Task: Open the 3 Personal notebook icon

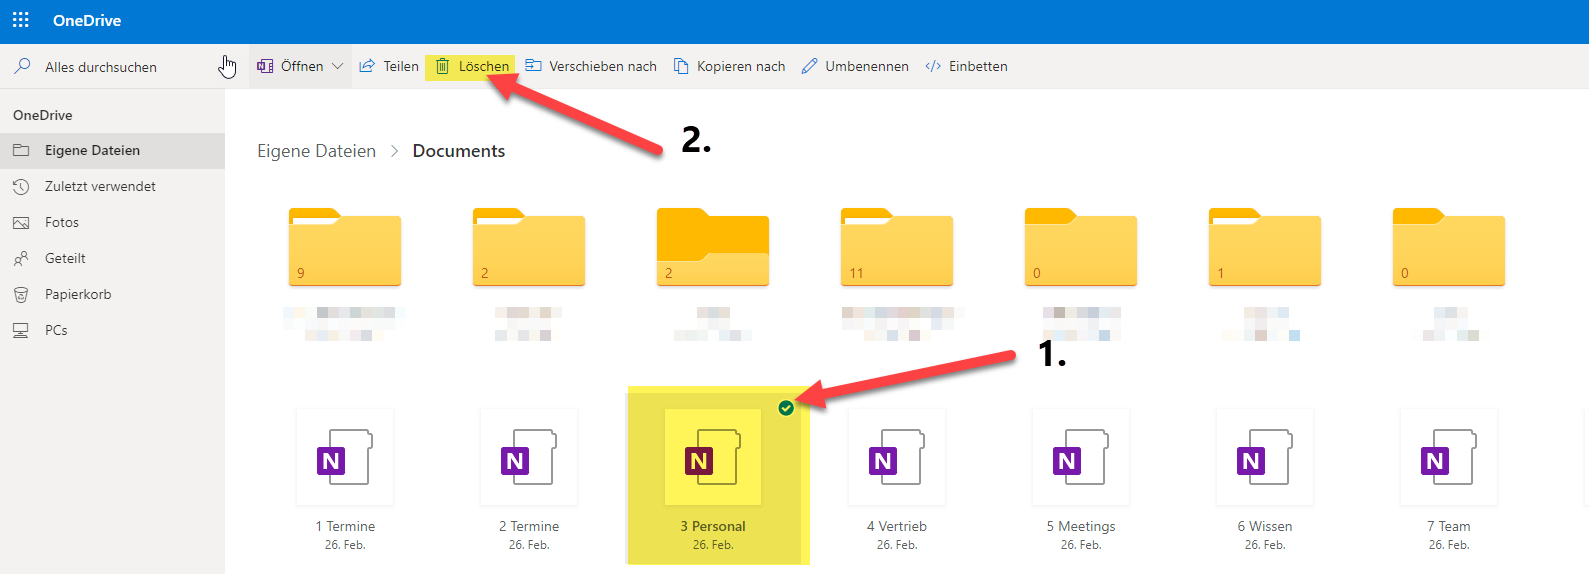Action: click(713, 457)
